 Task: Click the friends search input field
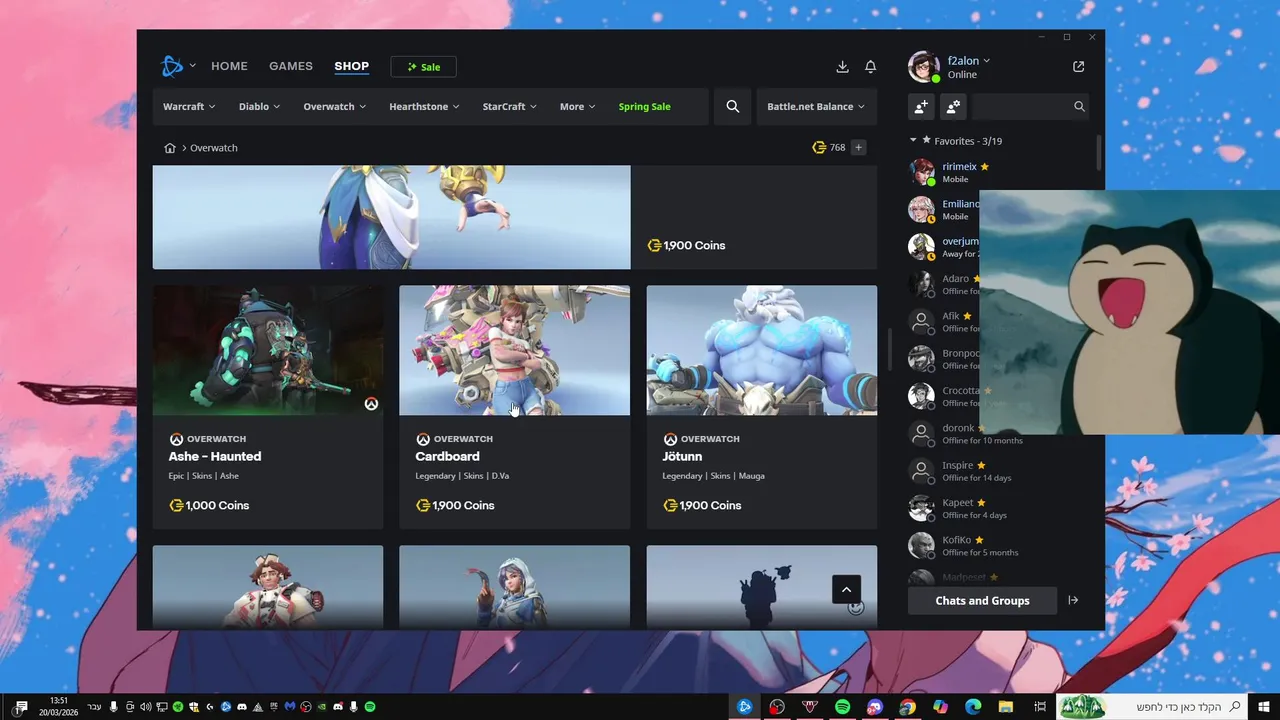[x=1020, y=107]
